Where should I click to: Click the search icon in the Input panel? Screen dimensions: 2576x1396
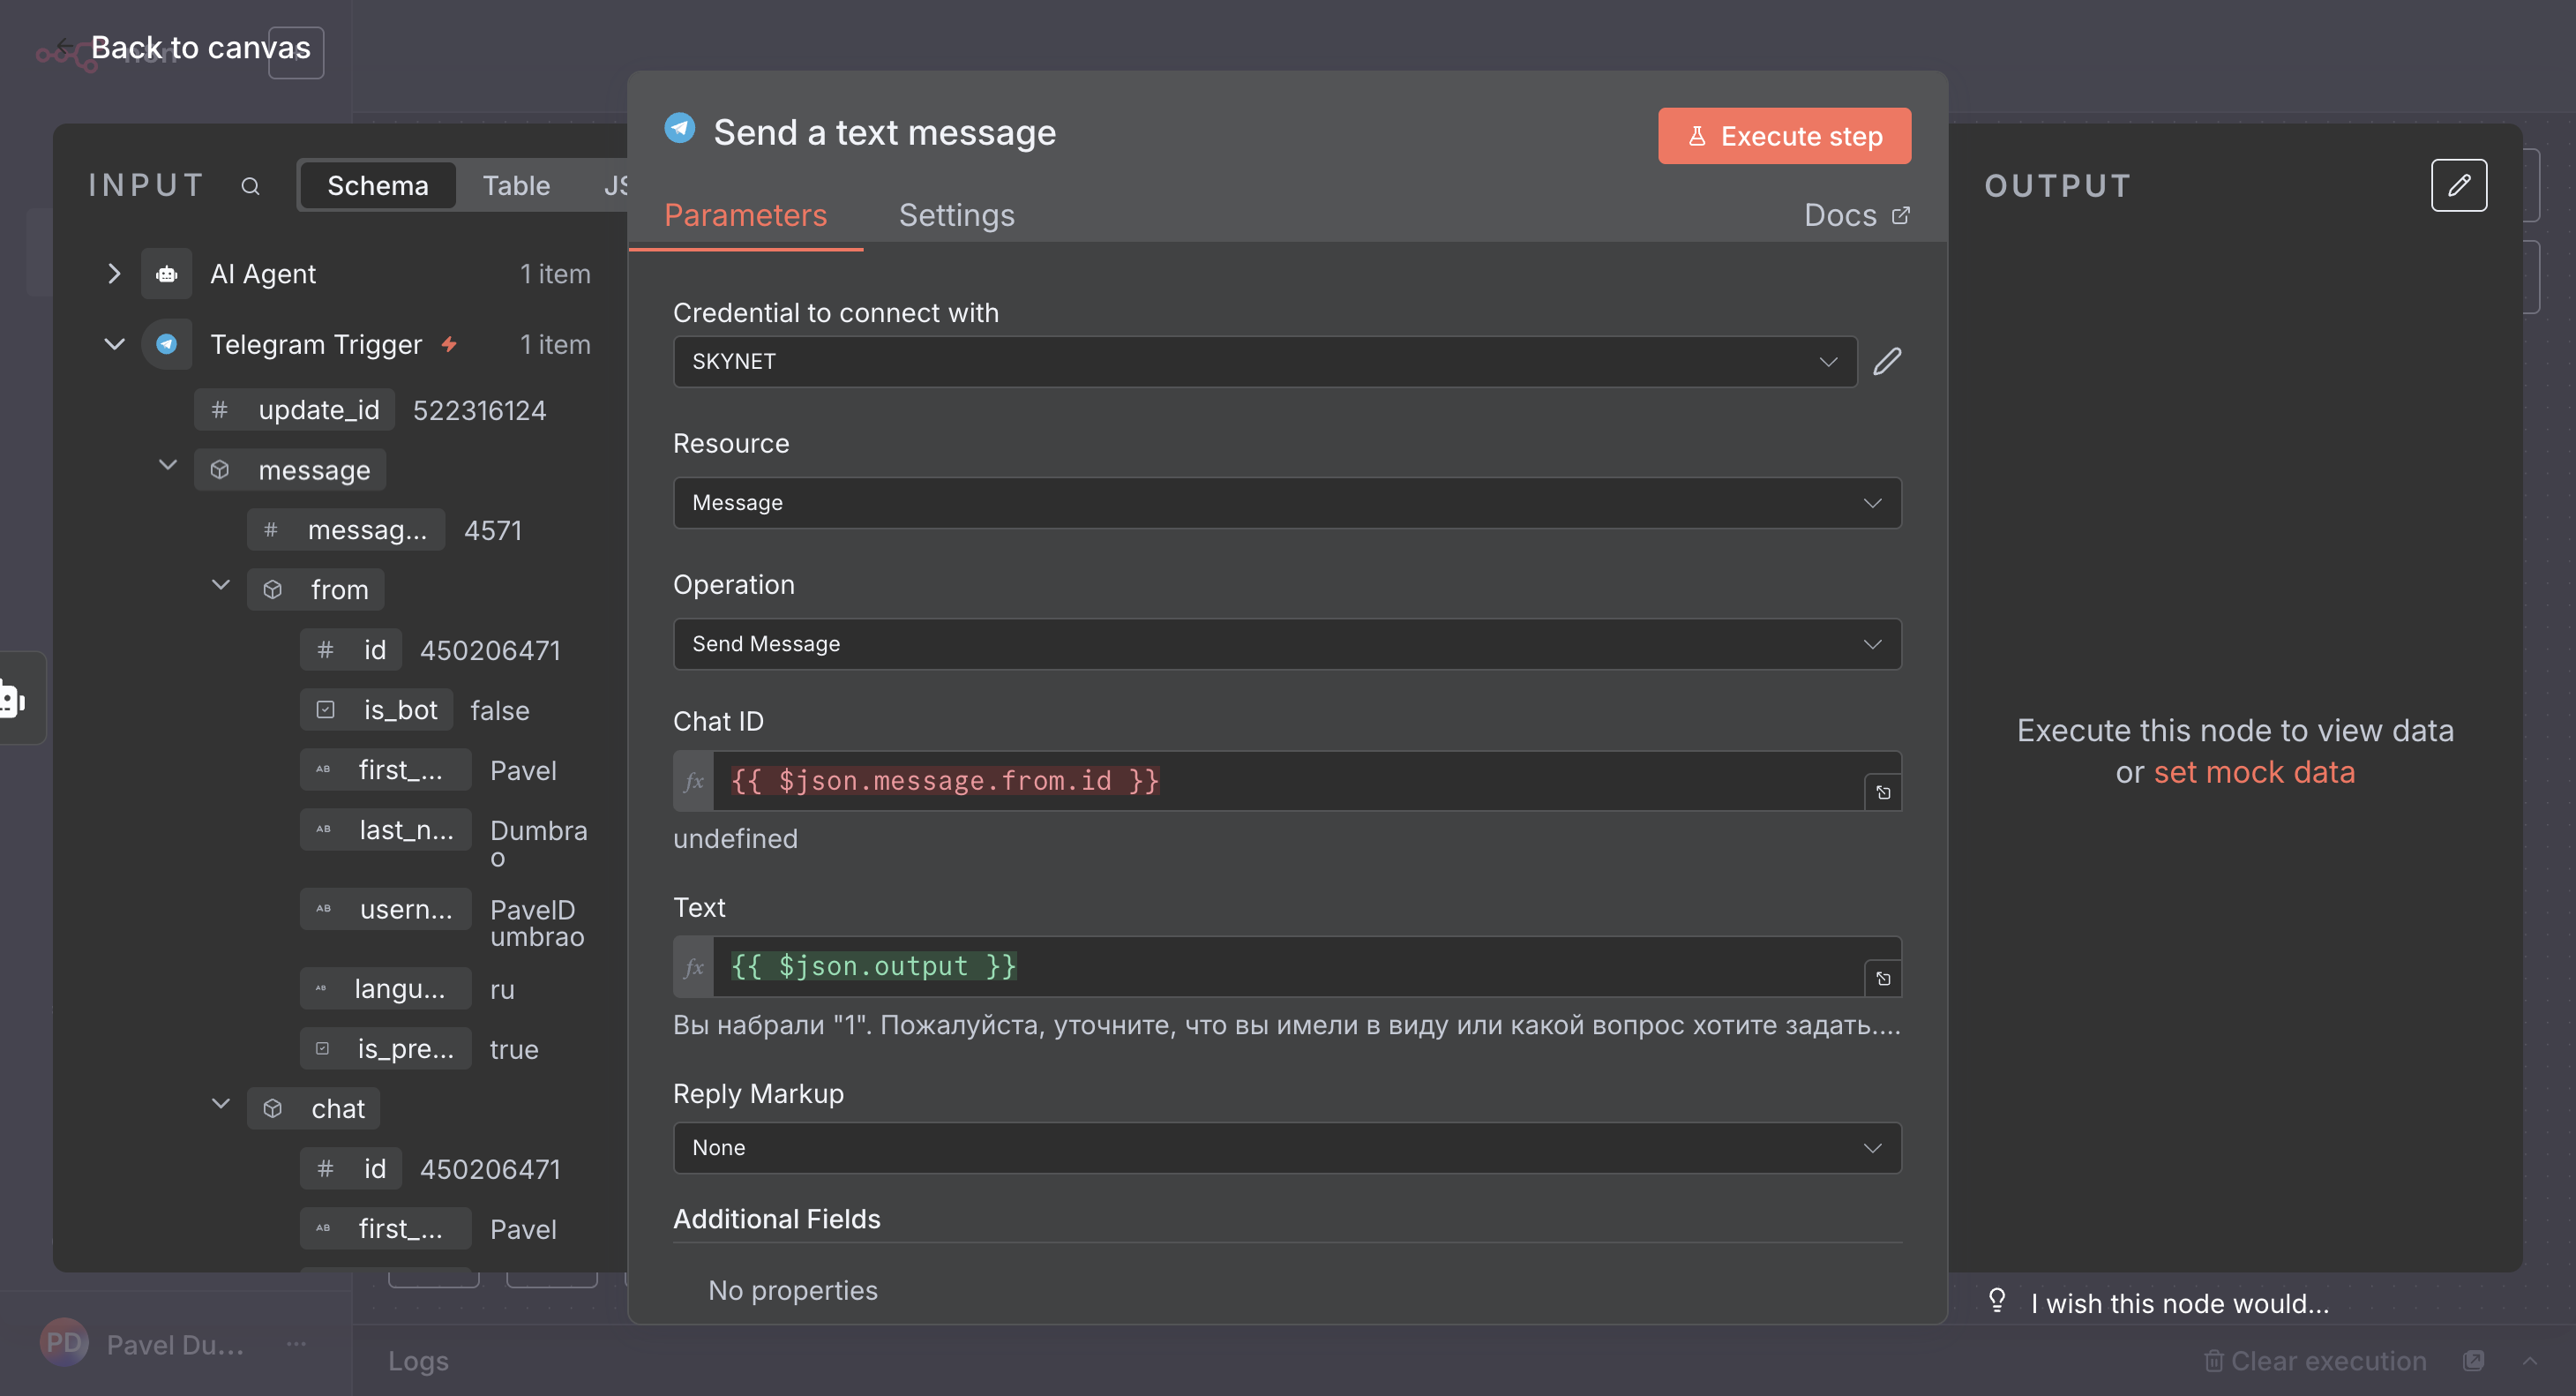(x=250, y=186)
